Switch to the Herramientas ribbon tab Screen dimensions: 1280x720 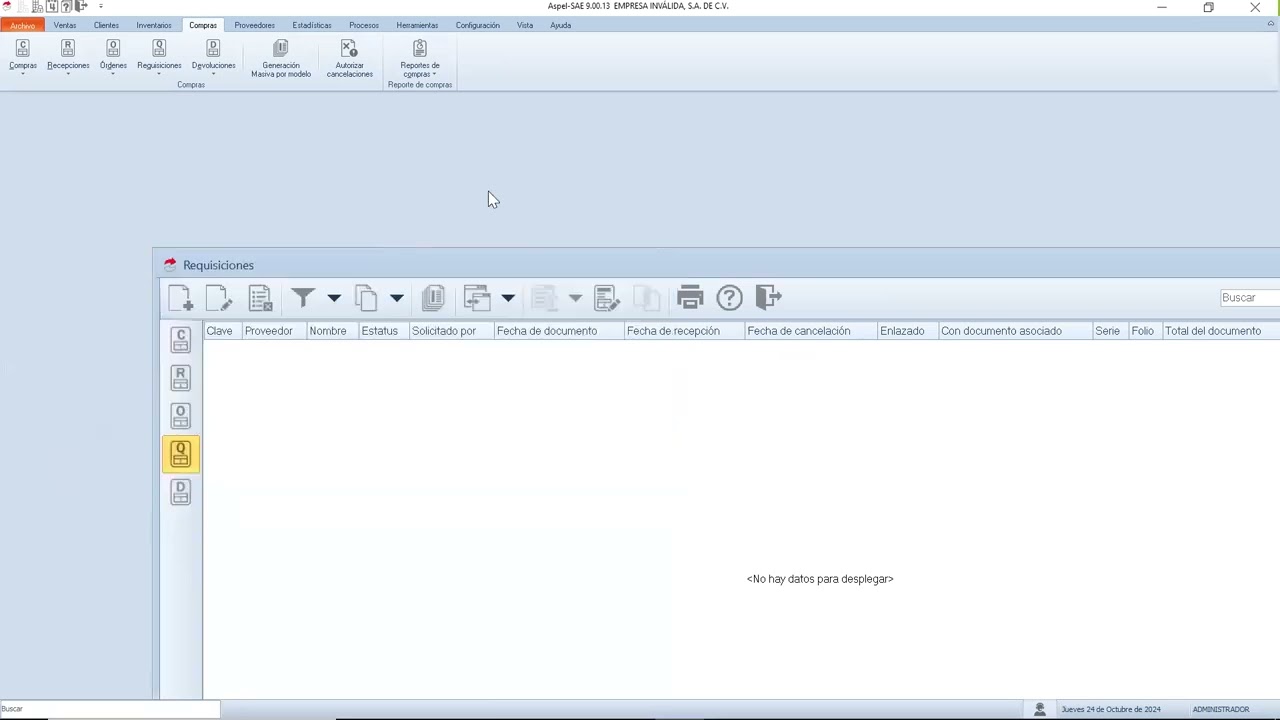417,25
